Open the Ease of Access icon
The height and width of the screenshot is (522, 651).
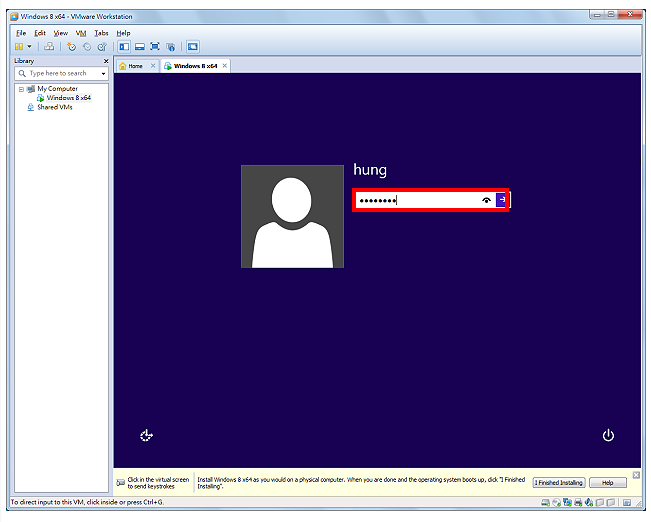click(146, 435)
